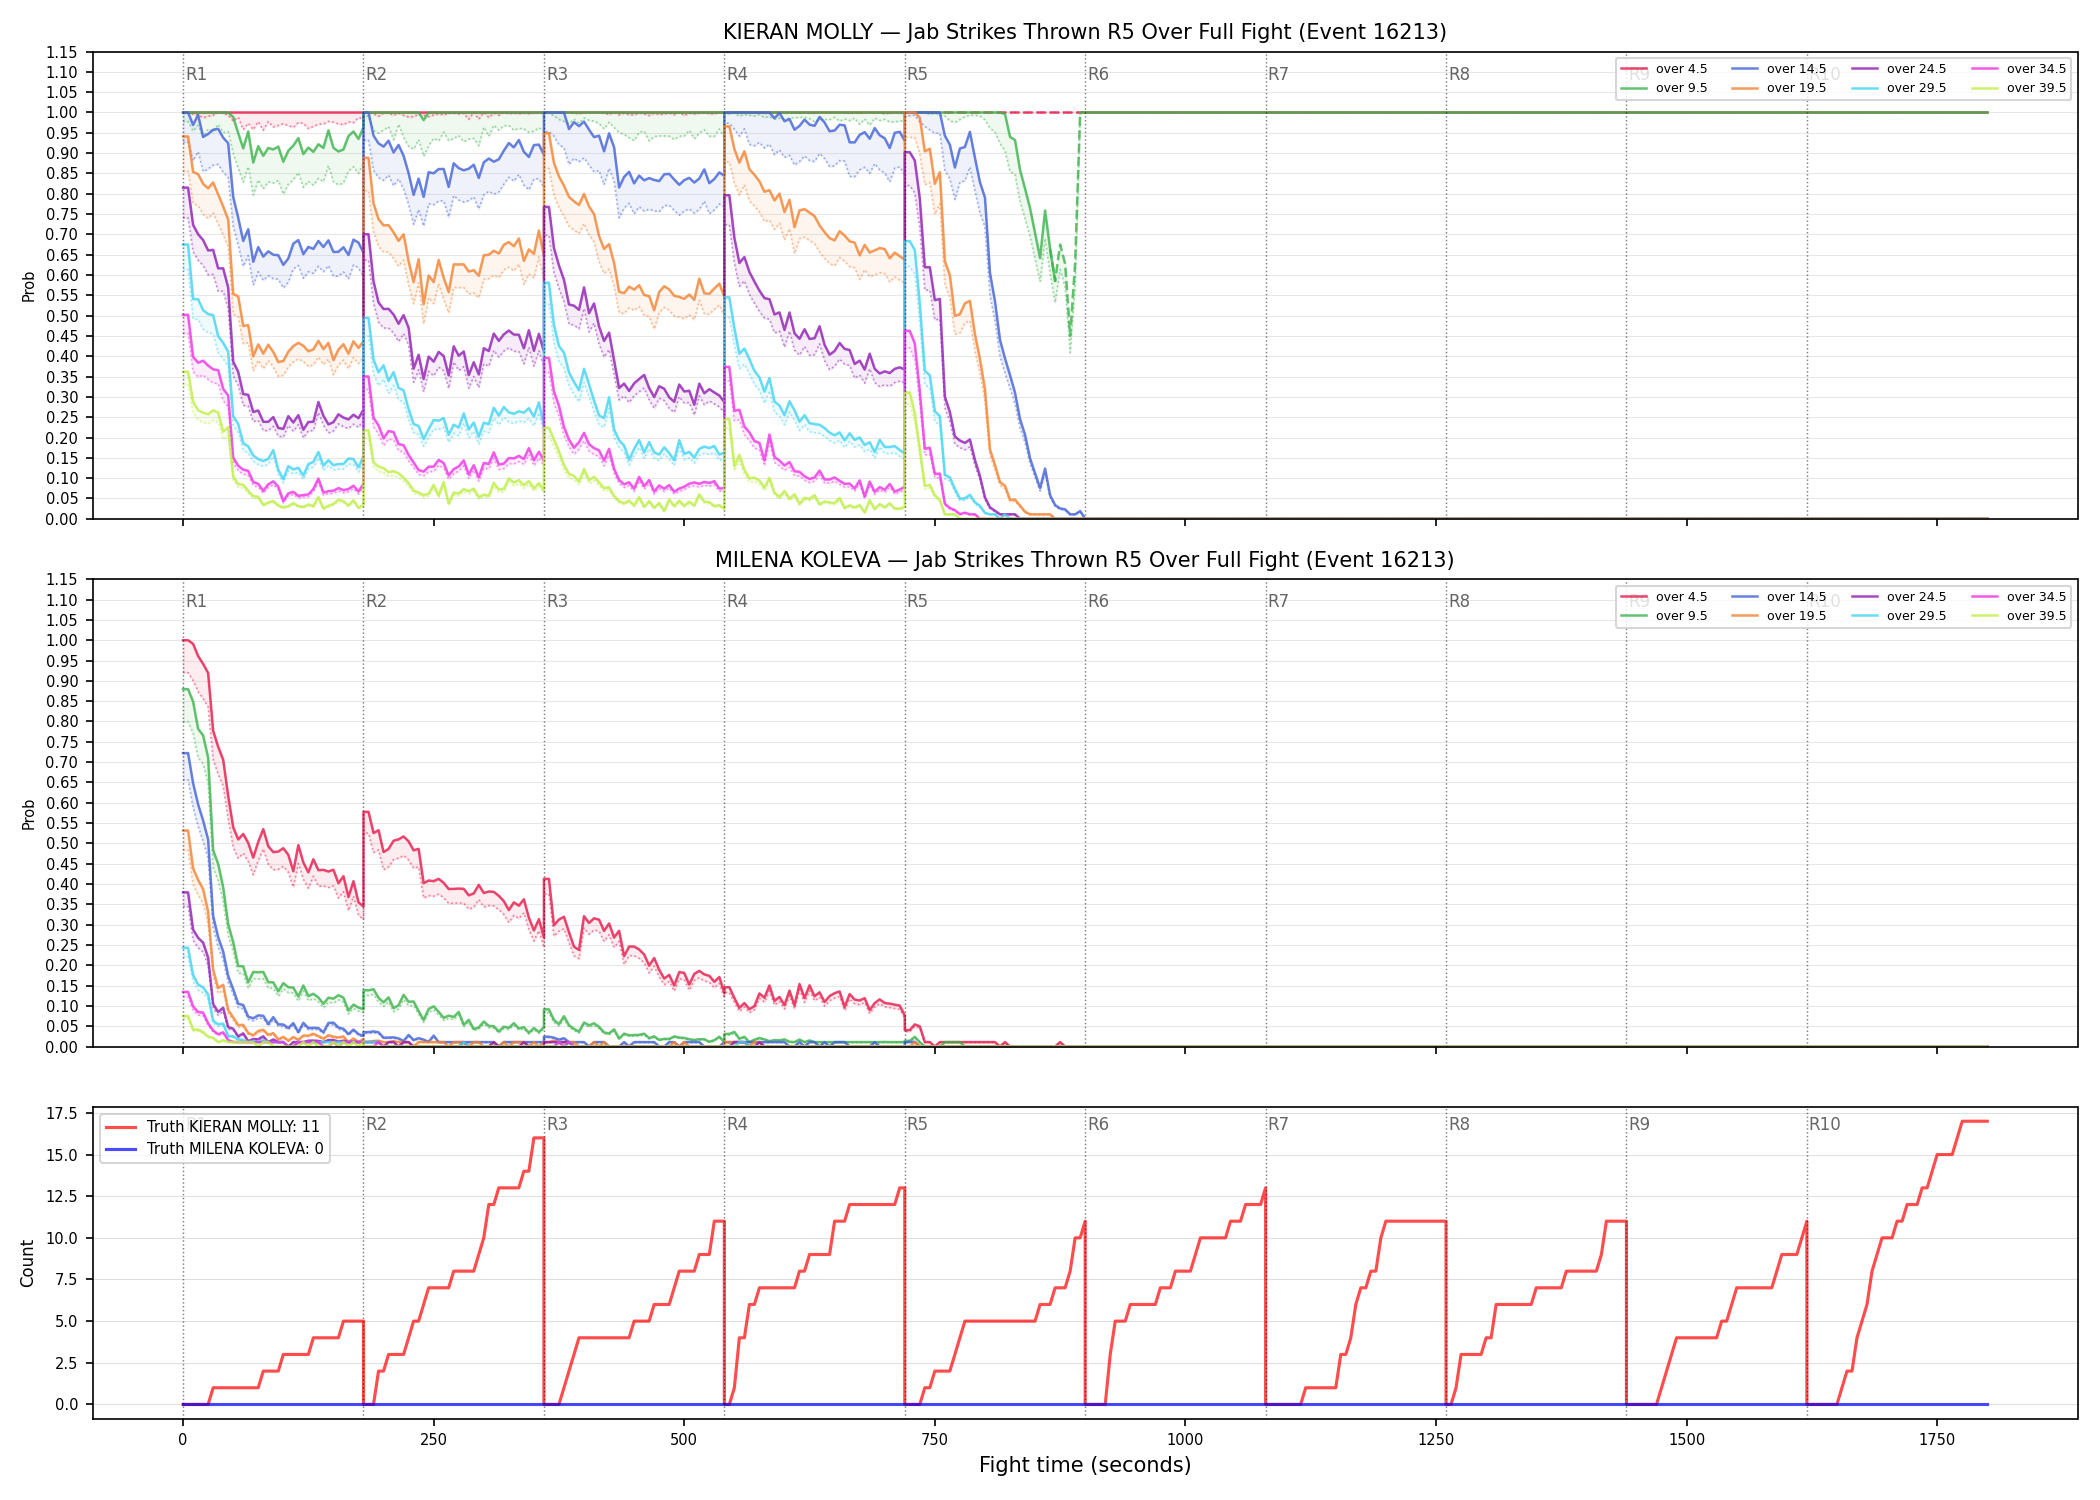This screenshot has height=1500, width=2100.
Task: Click the 0.50 tick in Milena Koleva chart
Action: 62,843
